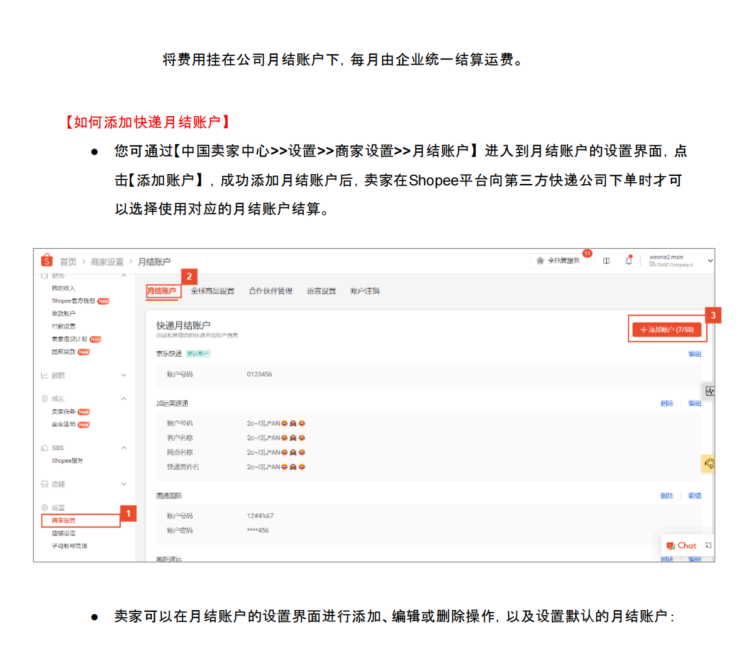Image resolution: width=744 pixels, height=650 pixels.
Task: Click the 京东快递 carrier name
Action: tap(169, 353)
